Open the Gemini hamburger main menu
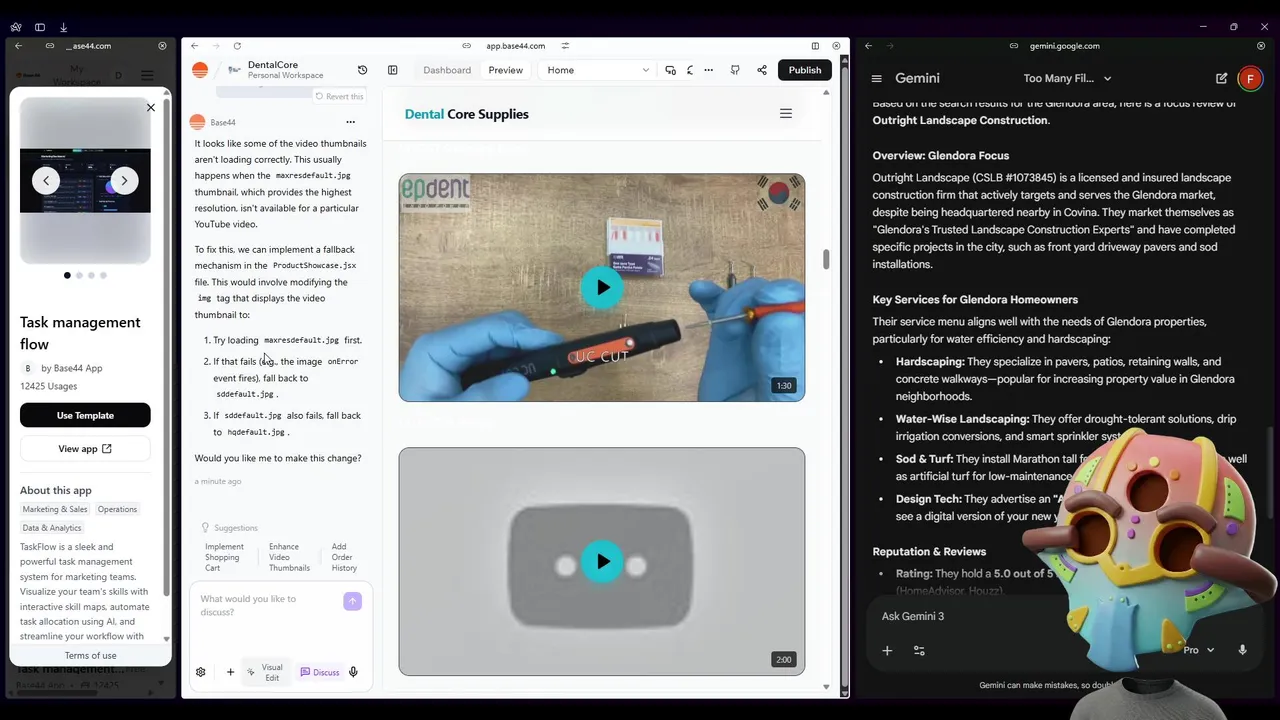This screenshot has width=1280, height=720. (x=877, y=78)
